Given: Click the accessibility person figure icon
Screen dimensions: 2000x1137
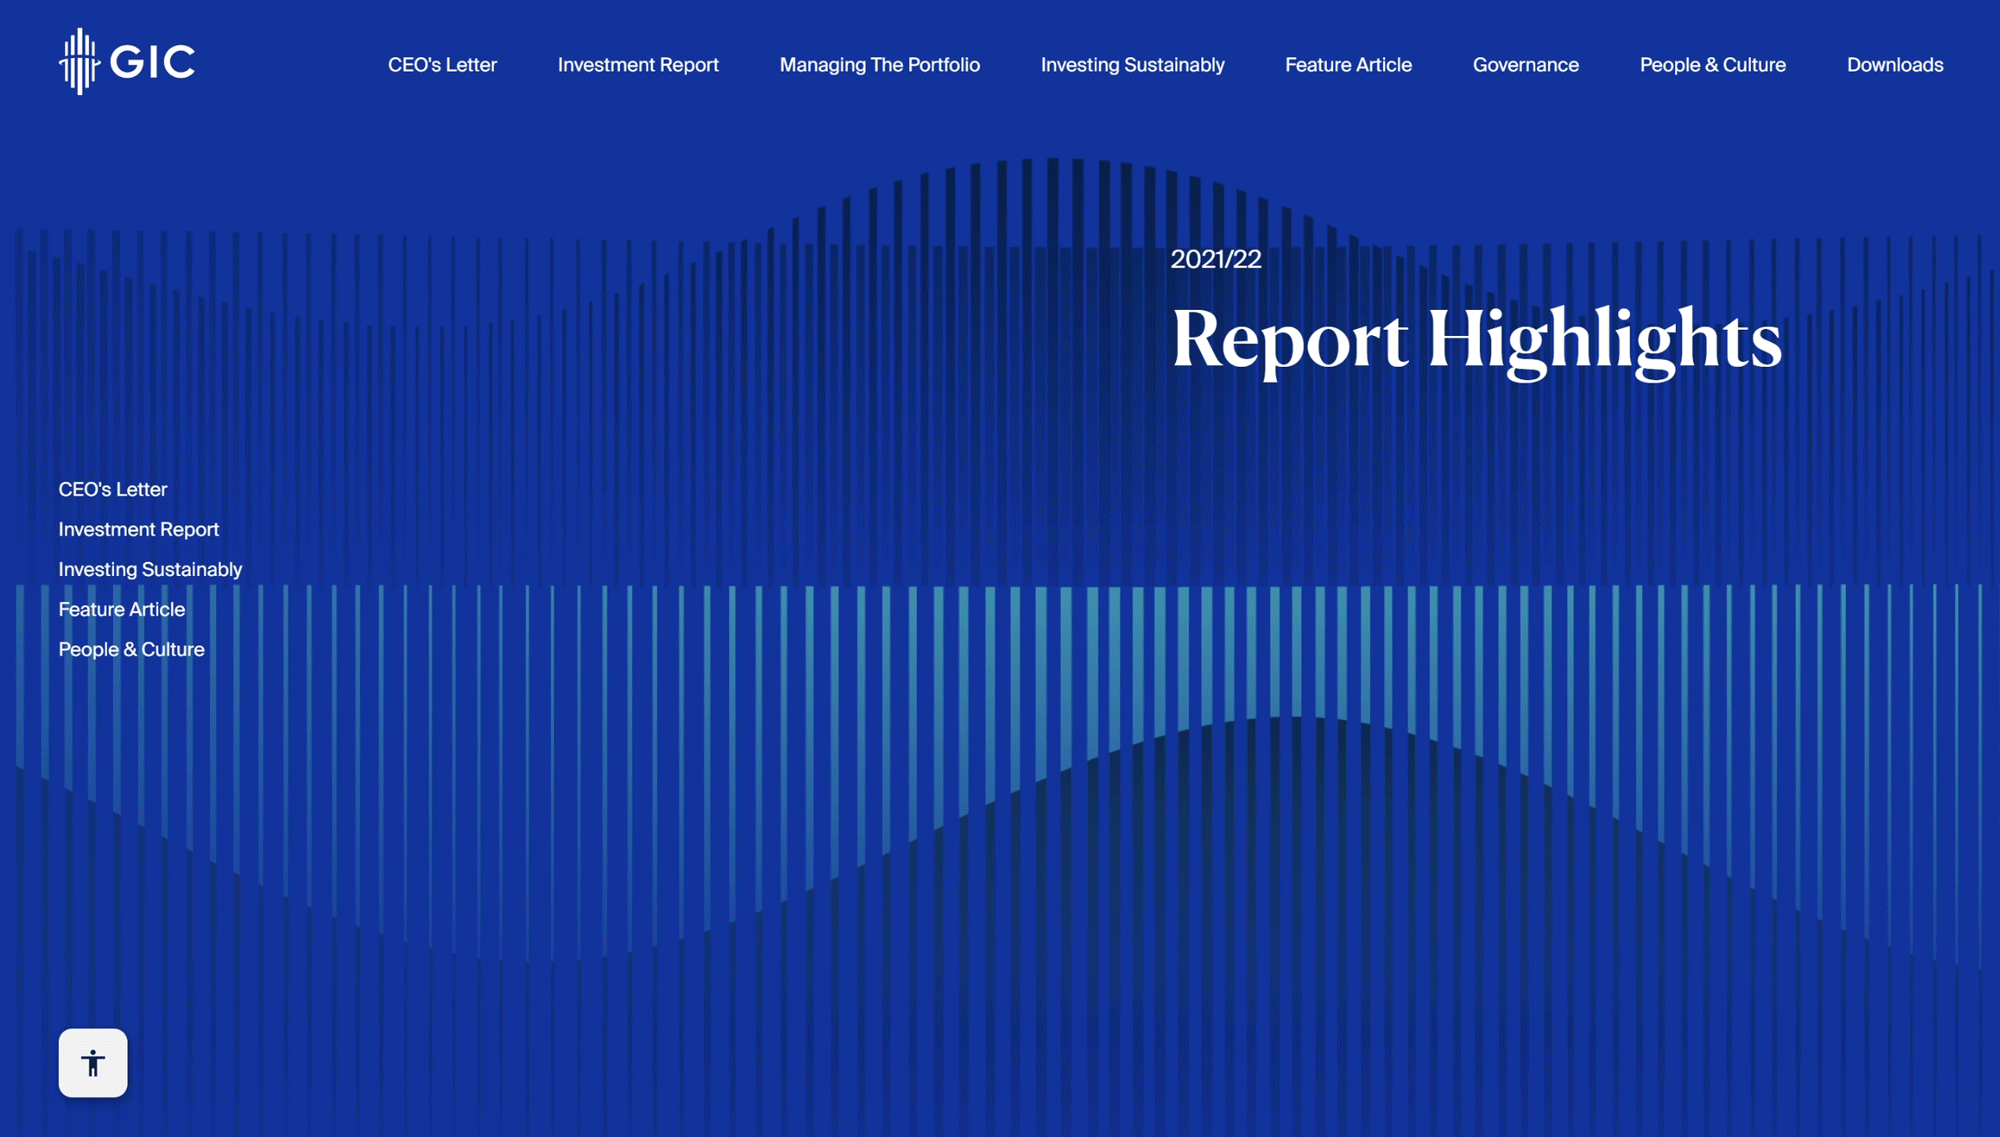Looking at the screenshot, I should (92, 1063).
